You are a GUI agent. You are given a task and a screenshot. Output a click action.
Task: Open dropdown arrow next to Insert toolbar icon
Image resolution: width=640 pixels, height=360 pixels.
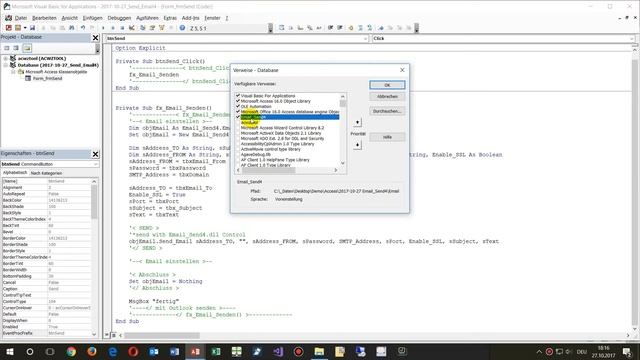25,28
